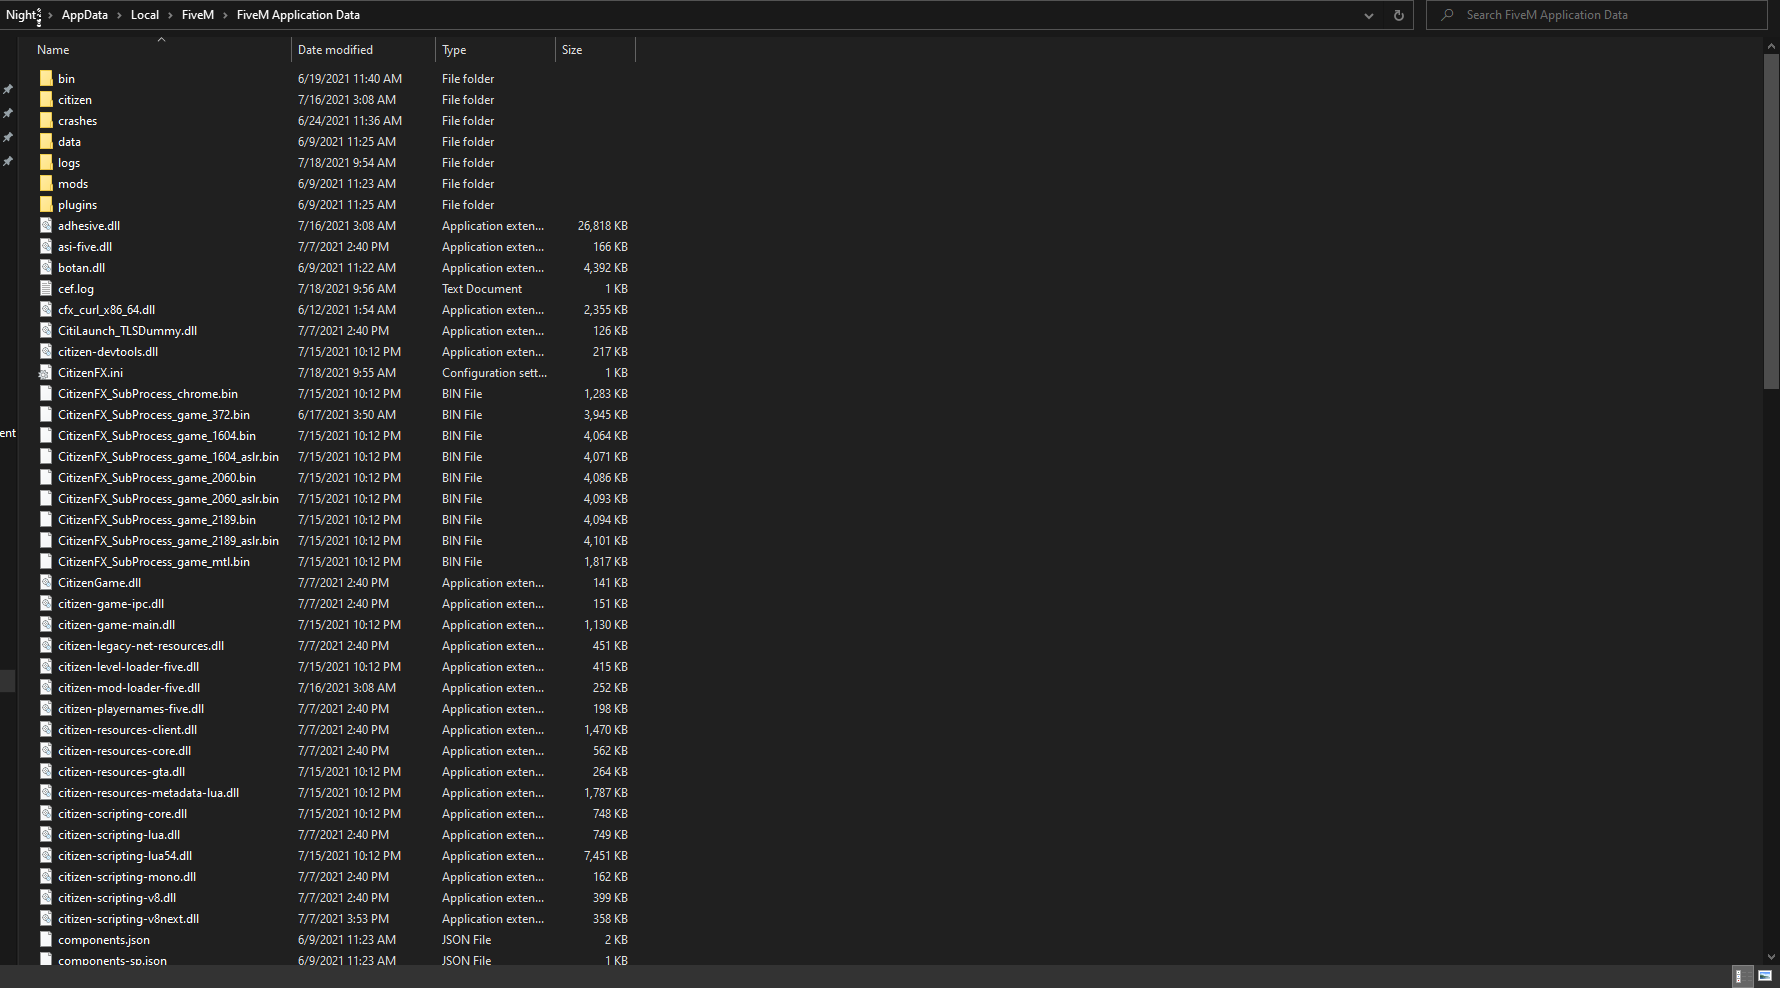Open address bar history dropdown
The width and height of the screenshot is (1780, 988).
pos(1369,15)
